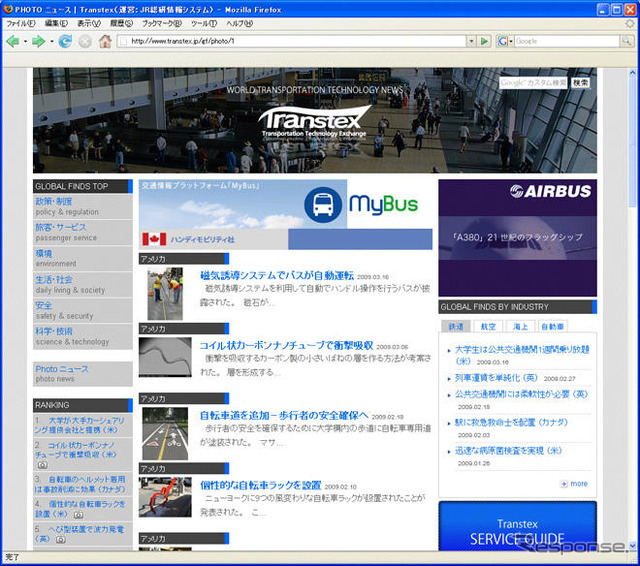Click the green Go arrow beside address bar
This screenshot has height=566, width=640.
(484, 41)
